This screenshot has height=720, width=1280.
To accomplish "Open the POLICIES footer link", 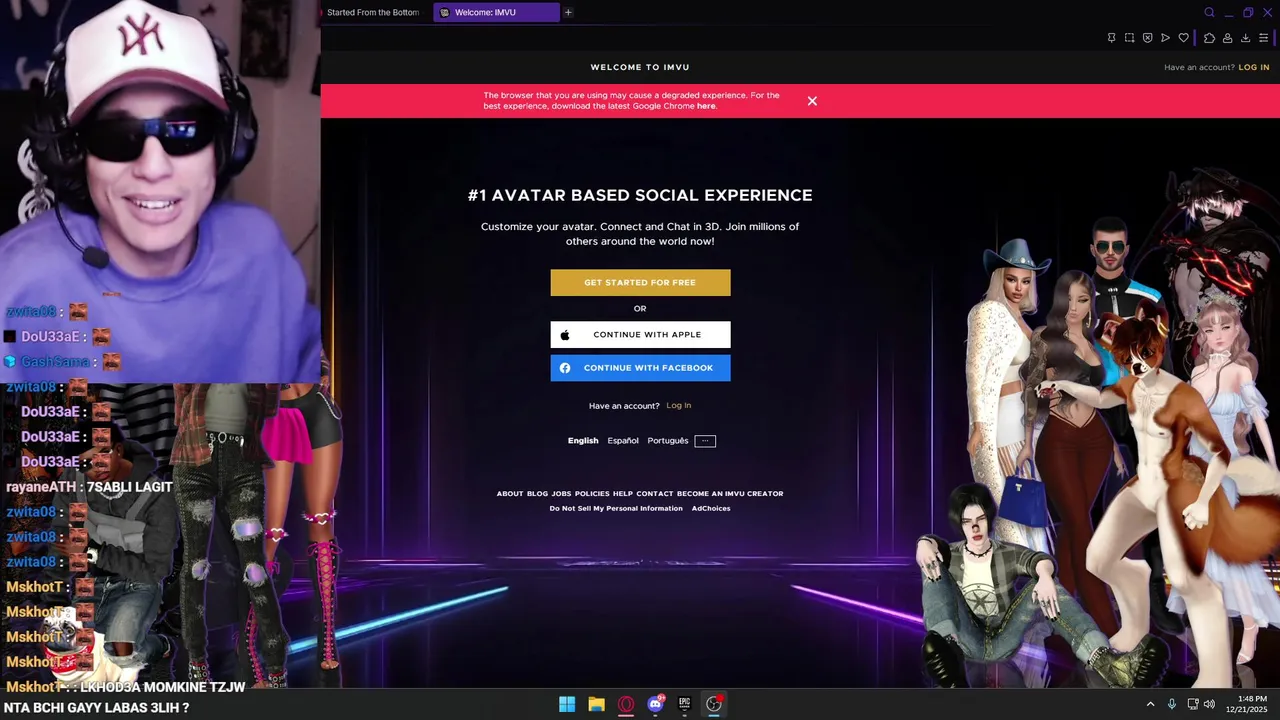I will (592, 493).
